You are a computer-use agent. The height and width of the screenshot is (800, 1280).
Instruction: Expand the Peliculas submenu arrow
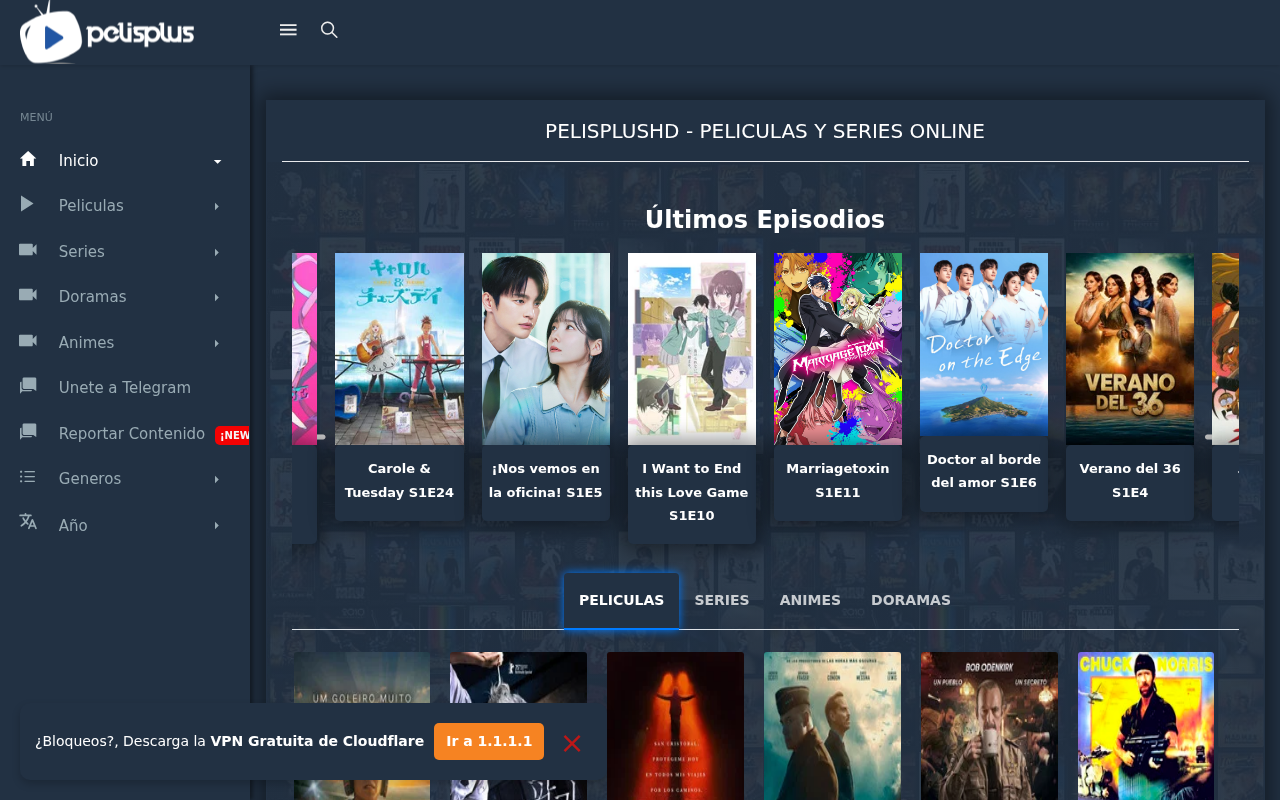pos(217,206)
